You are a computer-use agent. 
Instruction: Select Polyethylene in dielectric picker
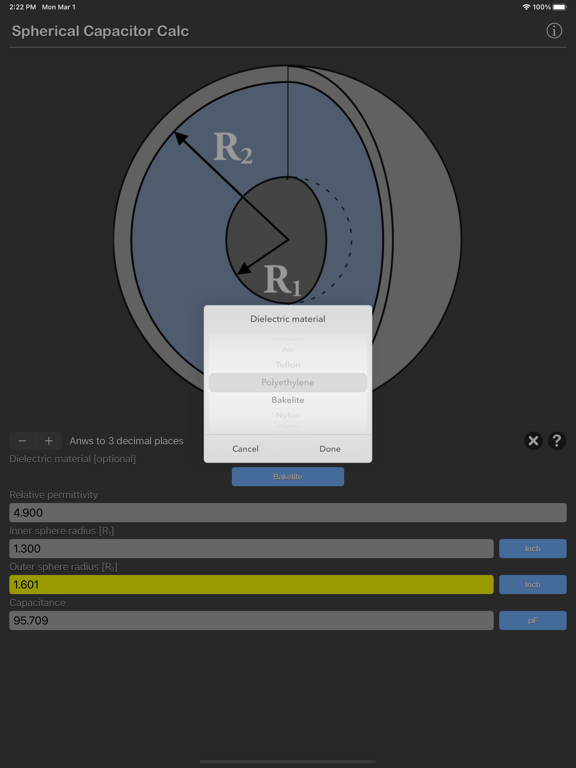pos(288,383)
